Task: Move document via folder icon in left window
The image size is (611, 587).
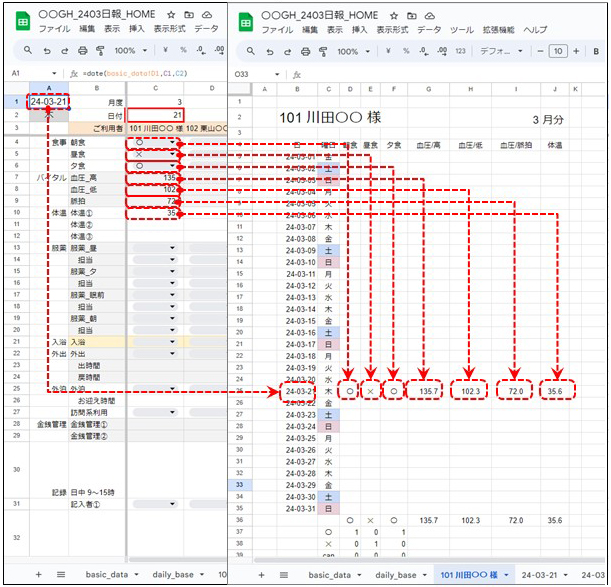Action: 189,15
